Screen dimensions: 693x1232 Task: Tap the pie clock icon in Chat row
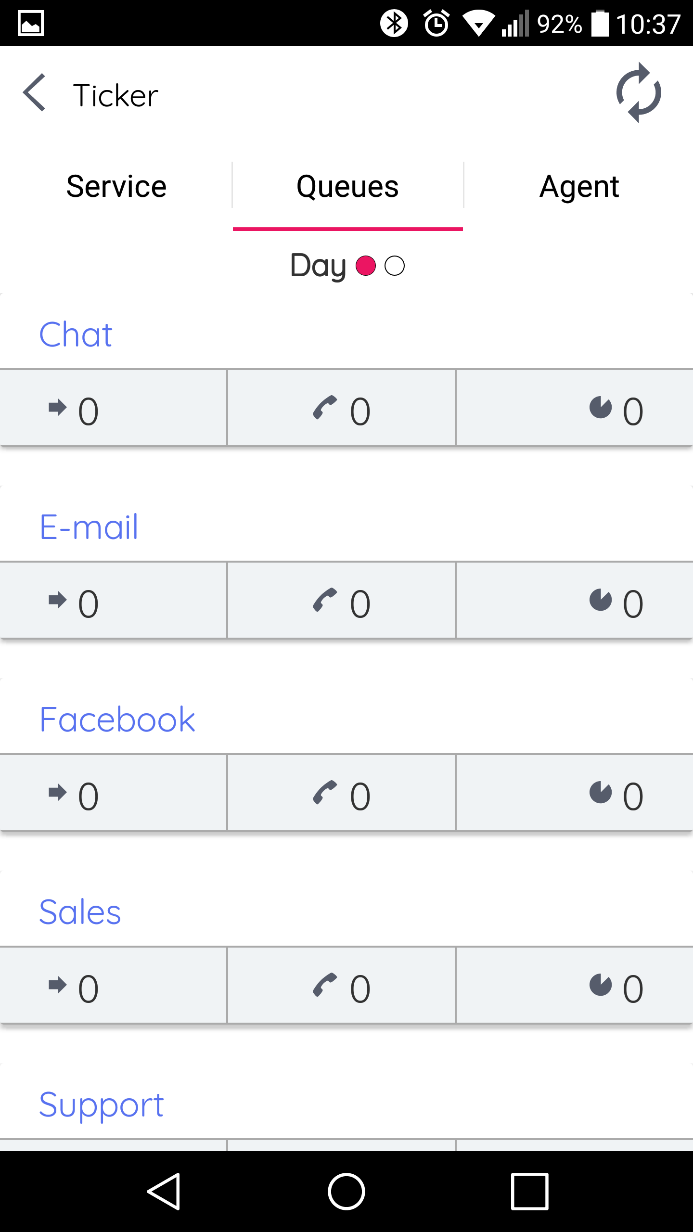600,407
